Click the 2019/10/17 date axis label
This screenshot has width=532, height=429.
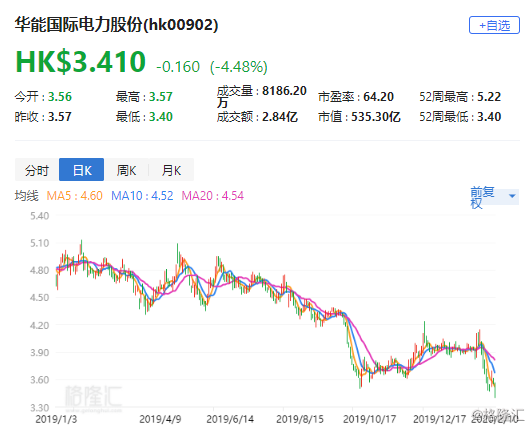[x=369, y=419]
